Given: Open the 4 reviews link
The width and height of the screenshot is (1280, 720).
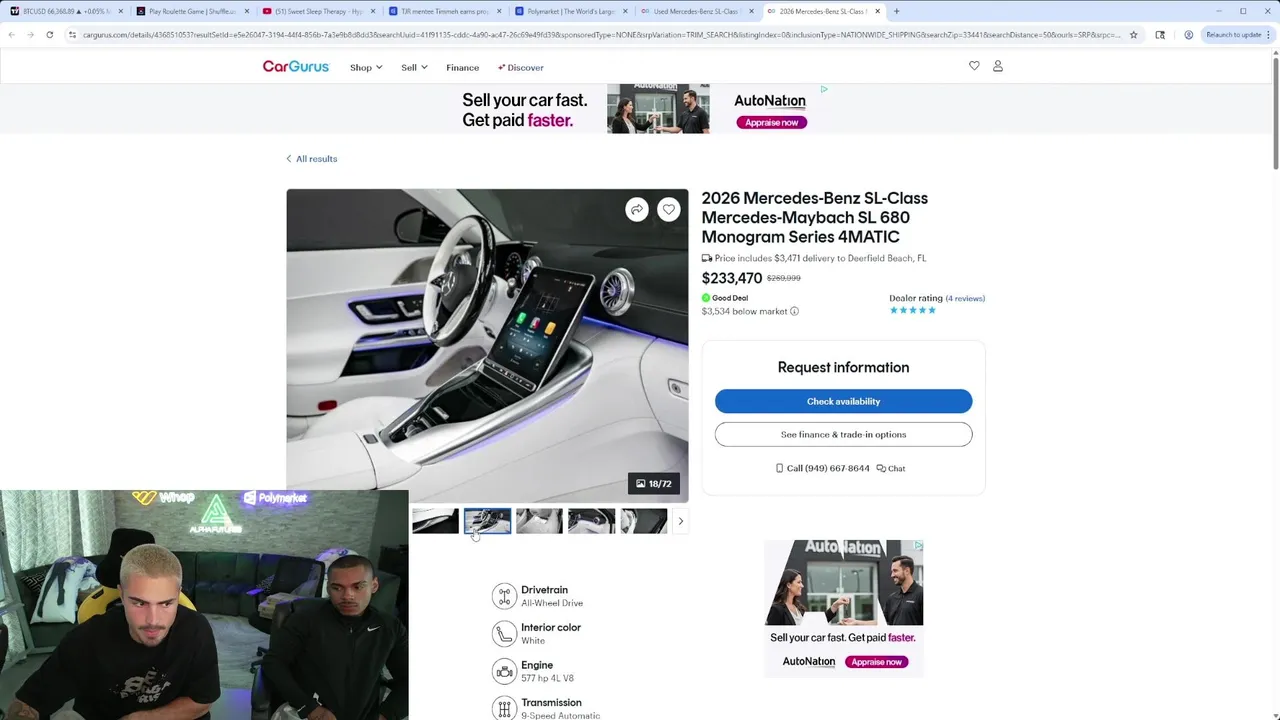Looking at the screenshot, I should (965, 298).
